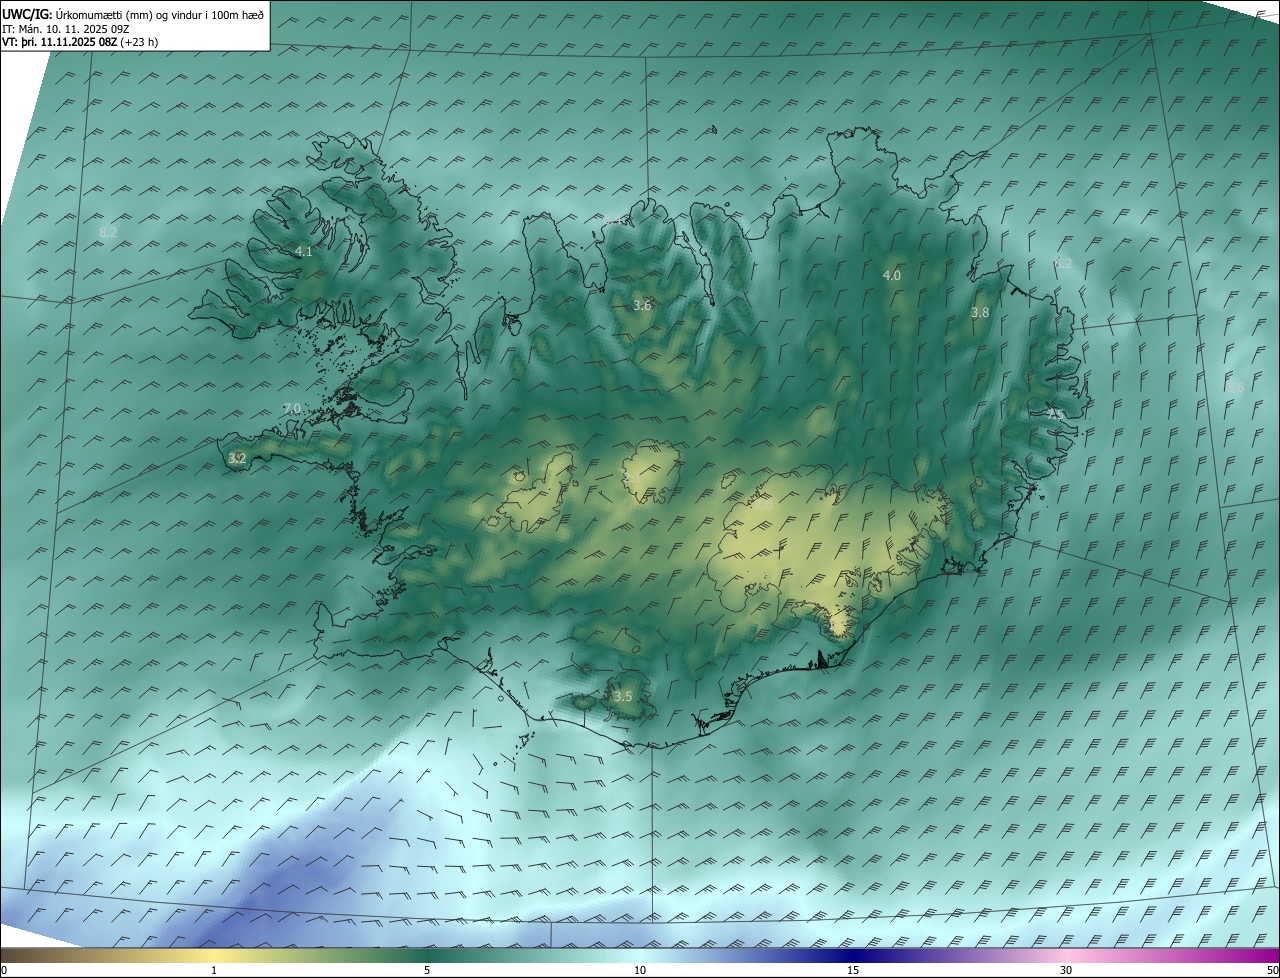Click the color scale tick labeled 1

coord(214,971)
